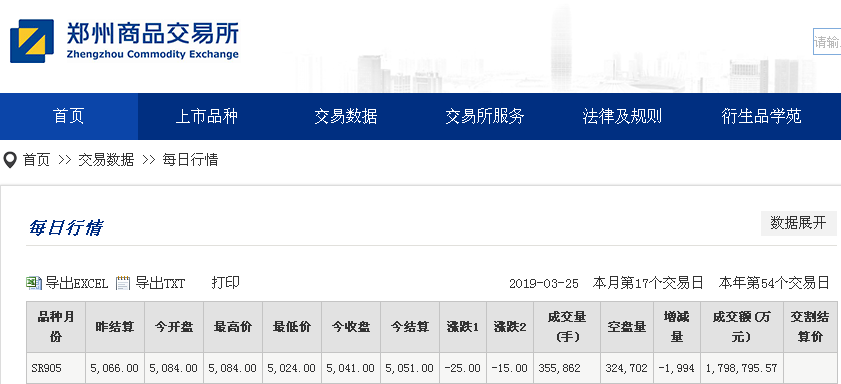Click the 324,702 open interest cell
The image size is (841, 384).
click(627, 368)
